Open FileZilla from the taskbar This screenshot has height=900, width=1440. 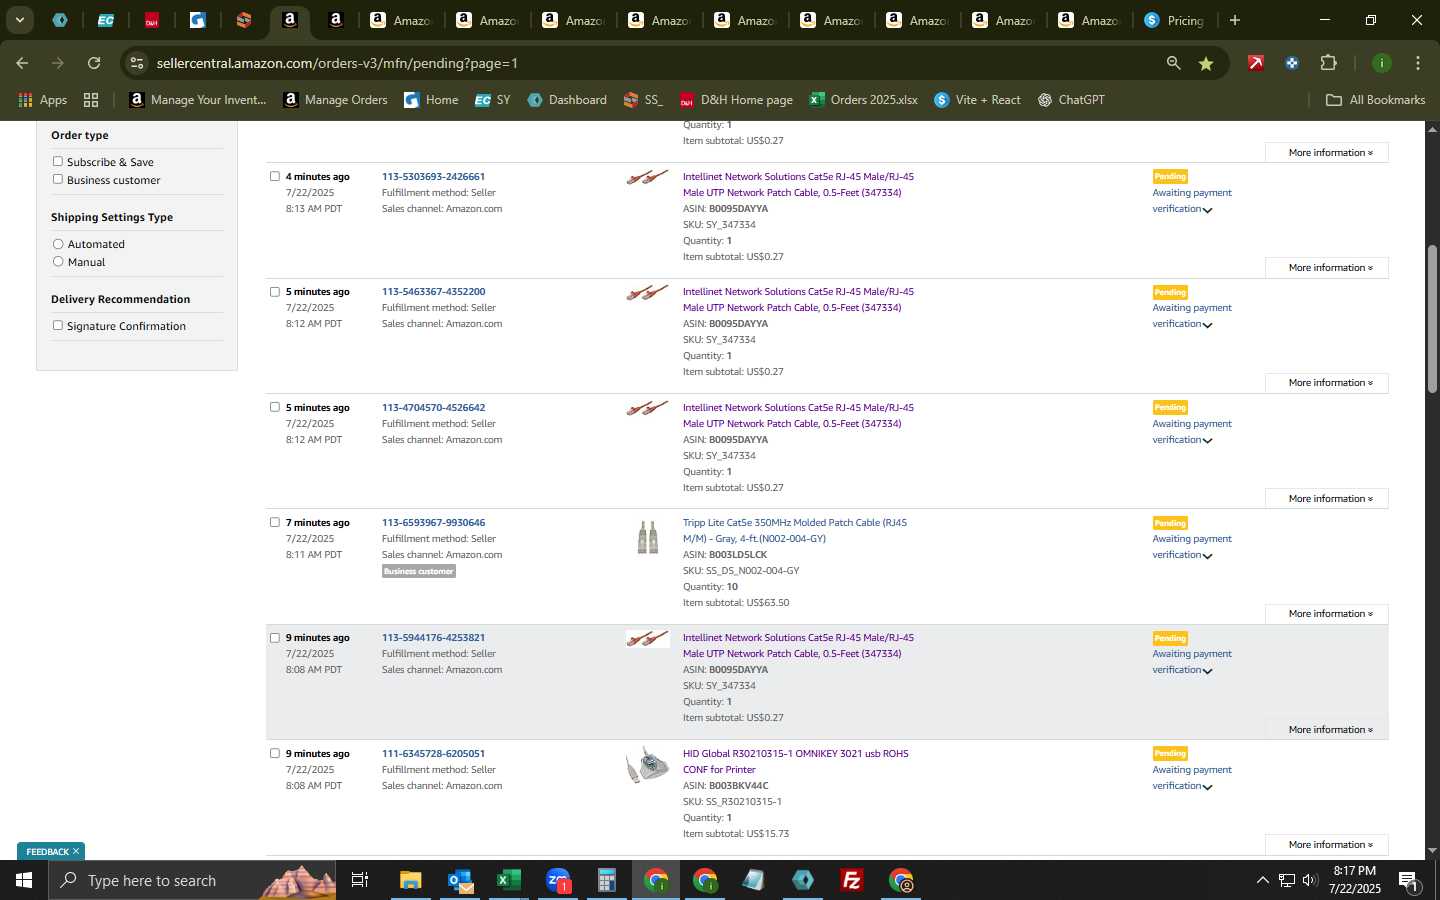852,880
